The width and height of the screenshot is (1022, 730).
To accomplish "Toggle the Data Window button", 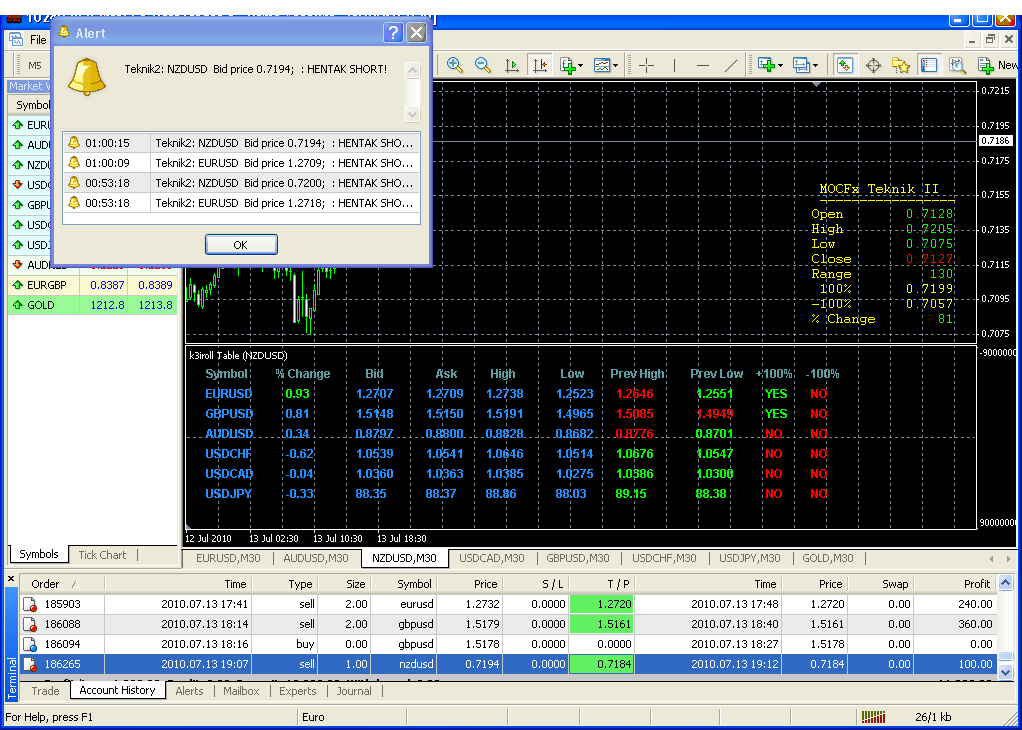I will coord(873,65).
